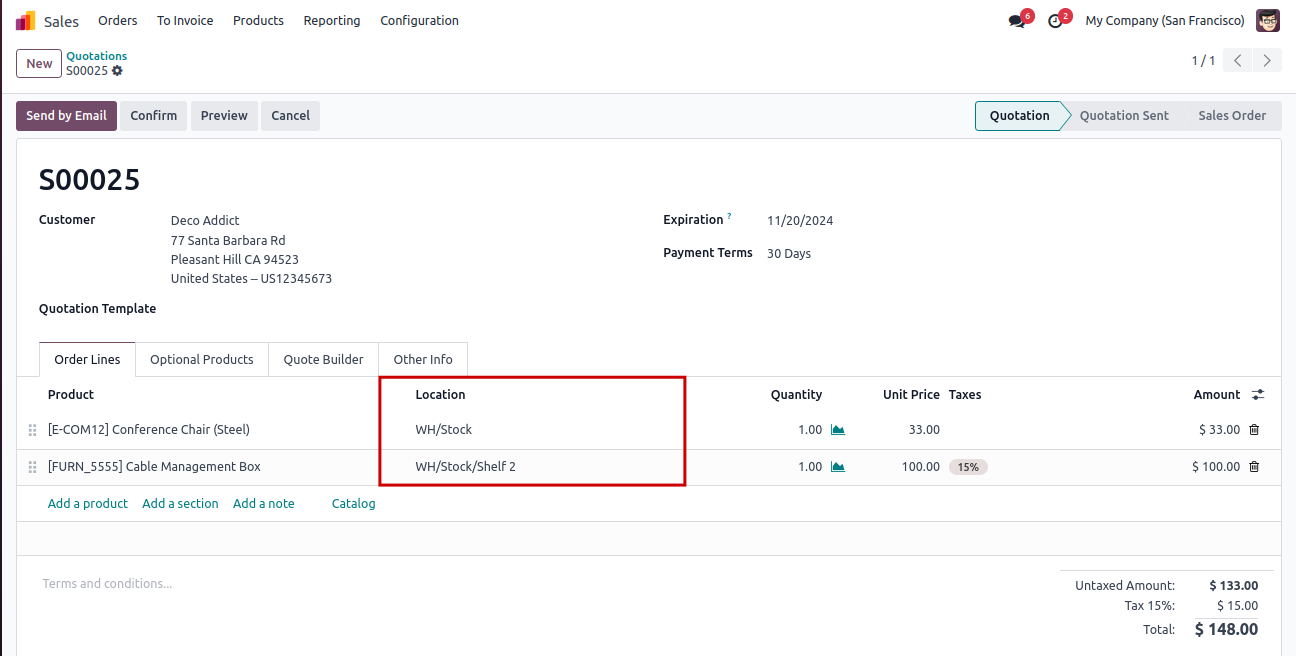Open the user avatar menu

[1268, 20]
